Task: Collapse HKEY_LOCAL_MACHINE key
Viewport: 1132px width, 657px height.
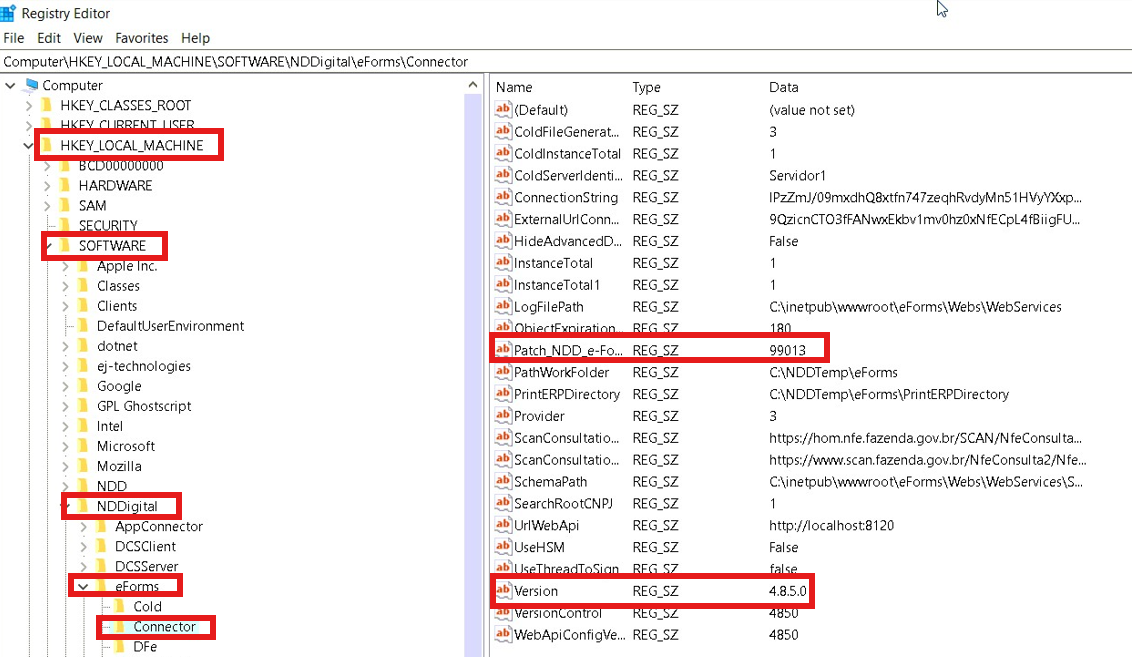Action: coord(28,146)
